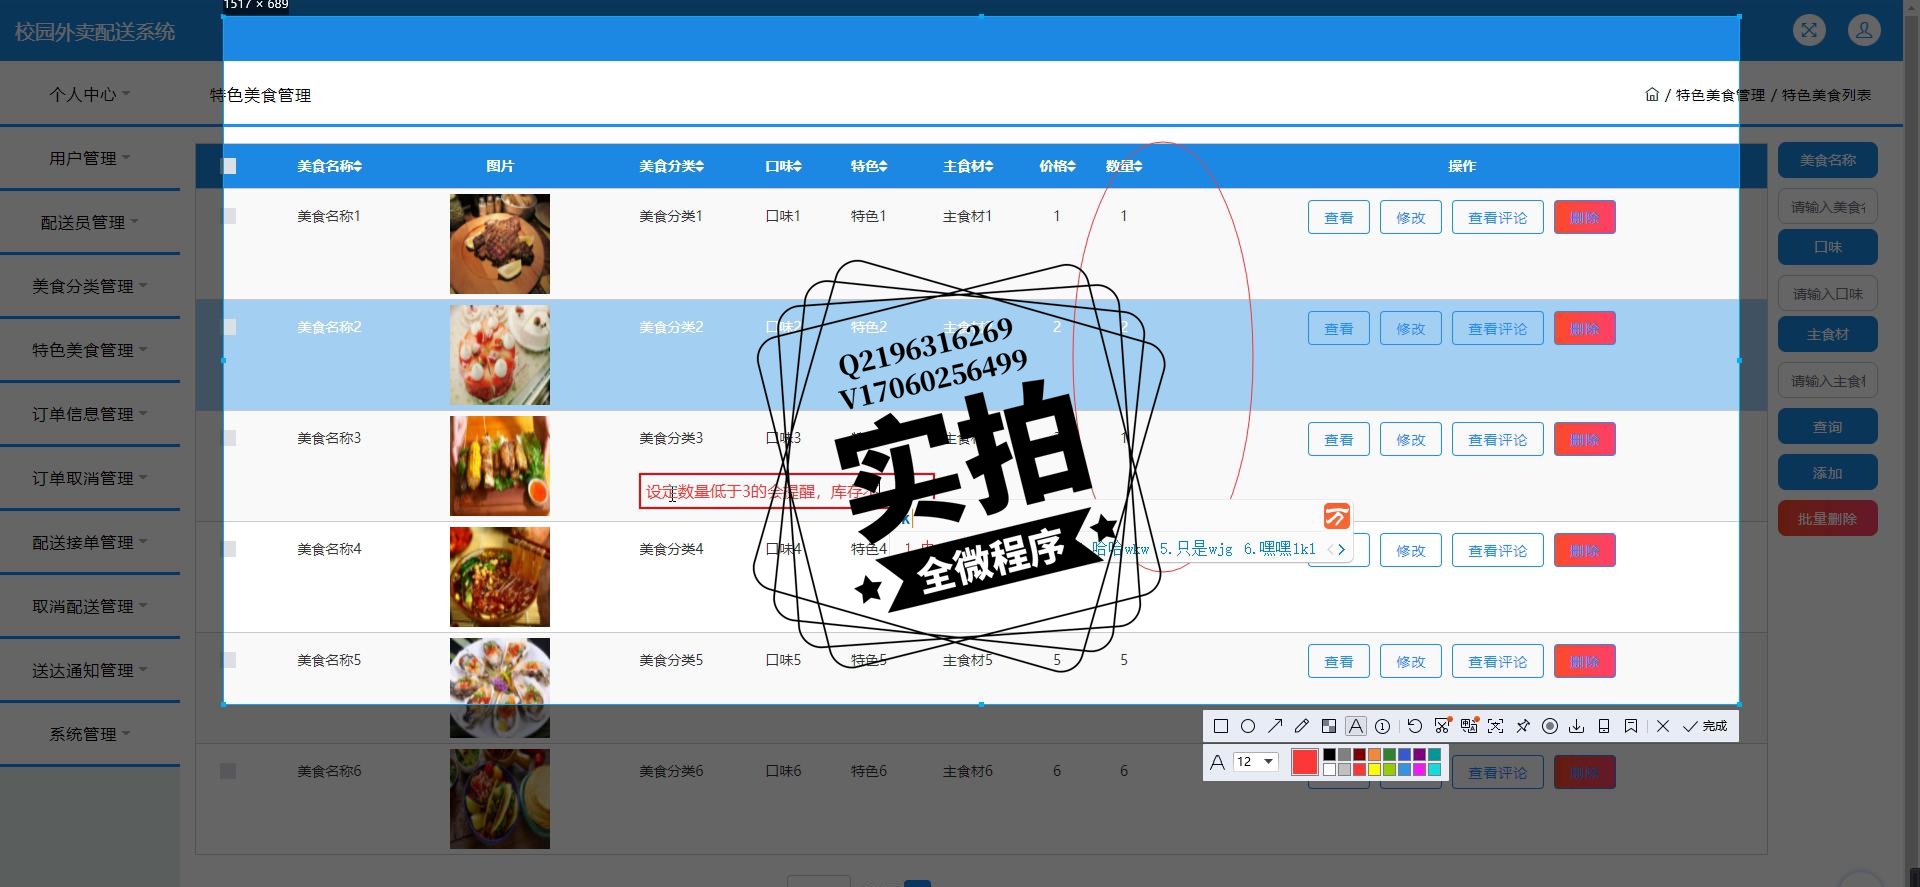This screenshot has height=887, width=1920.
Task: Select the numbered step marker tool
Action: coord(1383,726)
